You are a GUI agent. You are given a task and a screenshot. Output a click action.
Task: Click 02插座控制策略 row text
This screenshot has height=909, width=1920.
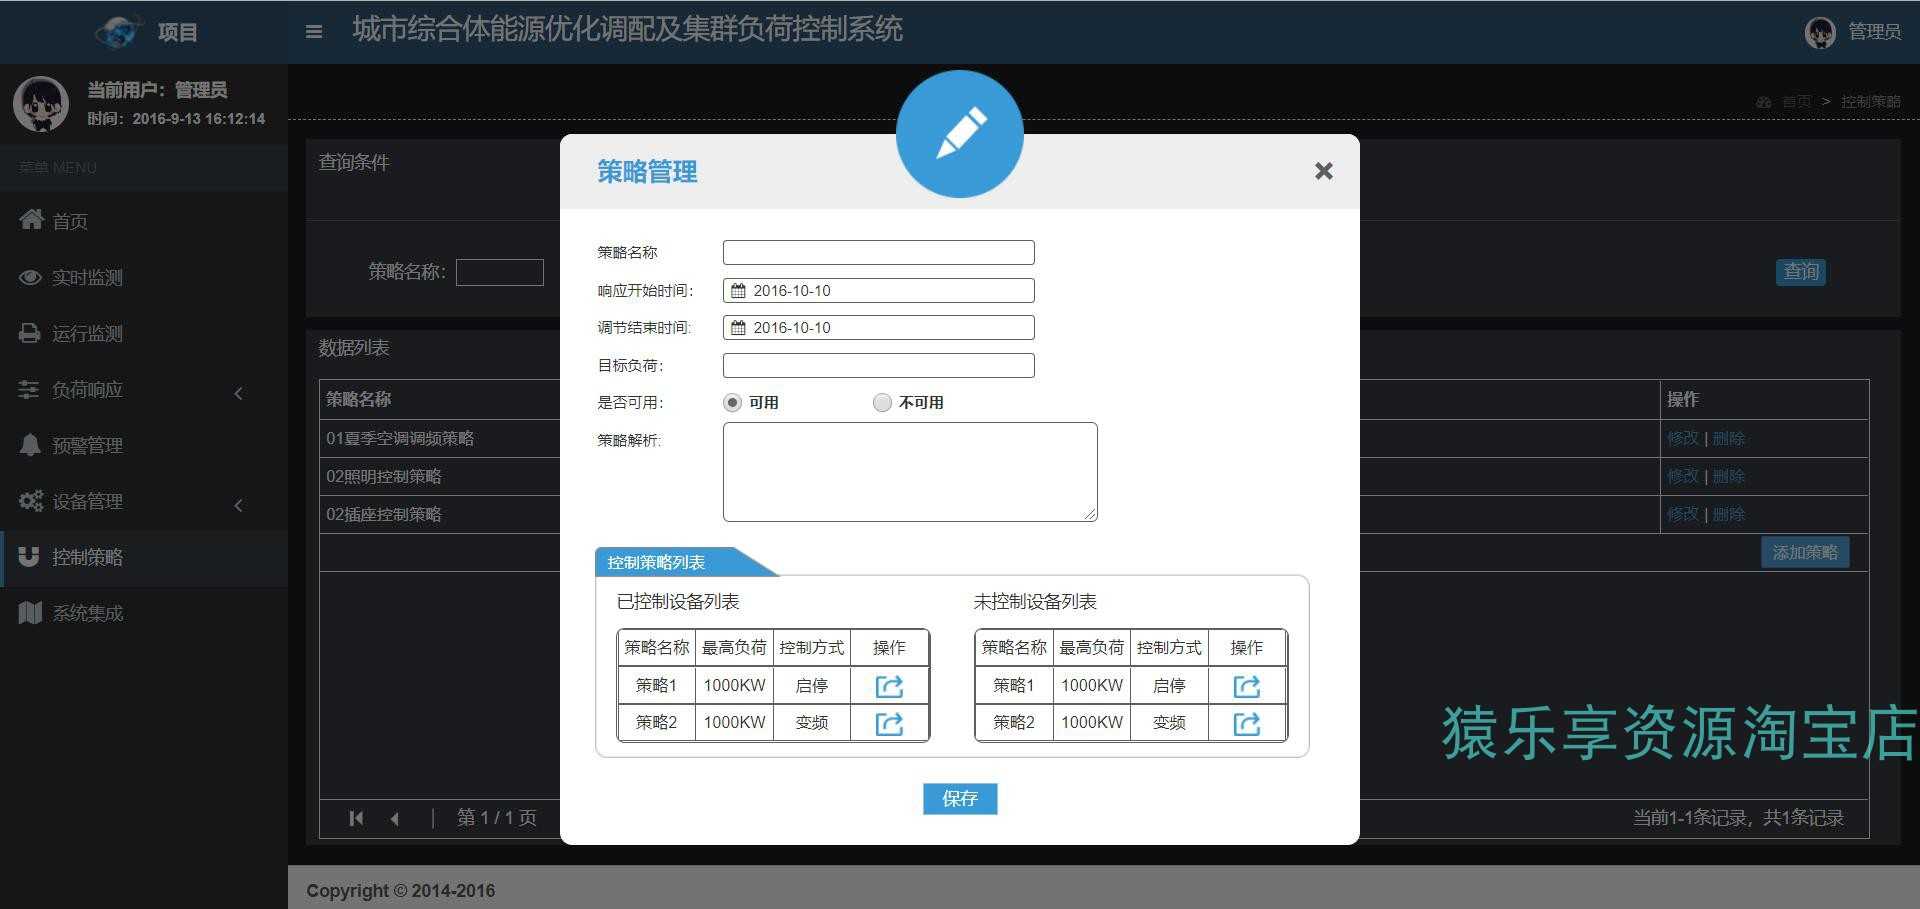pyautogui.click(x=384, y=514)
